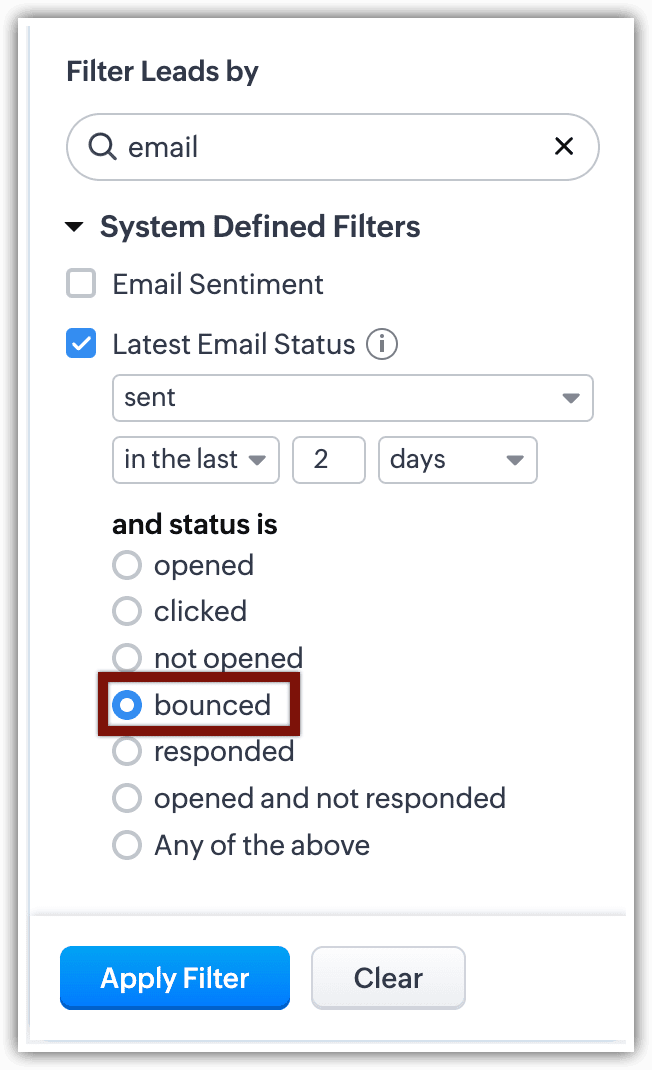Click the Clear button

click(388, 978)
